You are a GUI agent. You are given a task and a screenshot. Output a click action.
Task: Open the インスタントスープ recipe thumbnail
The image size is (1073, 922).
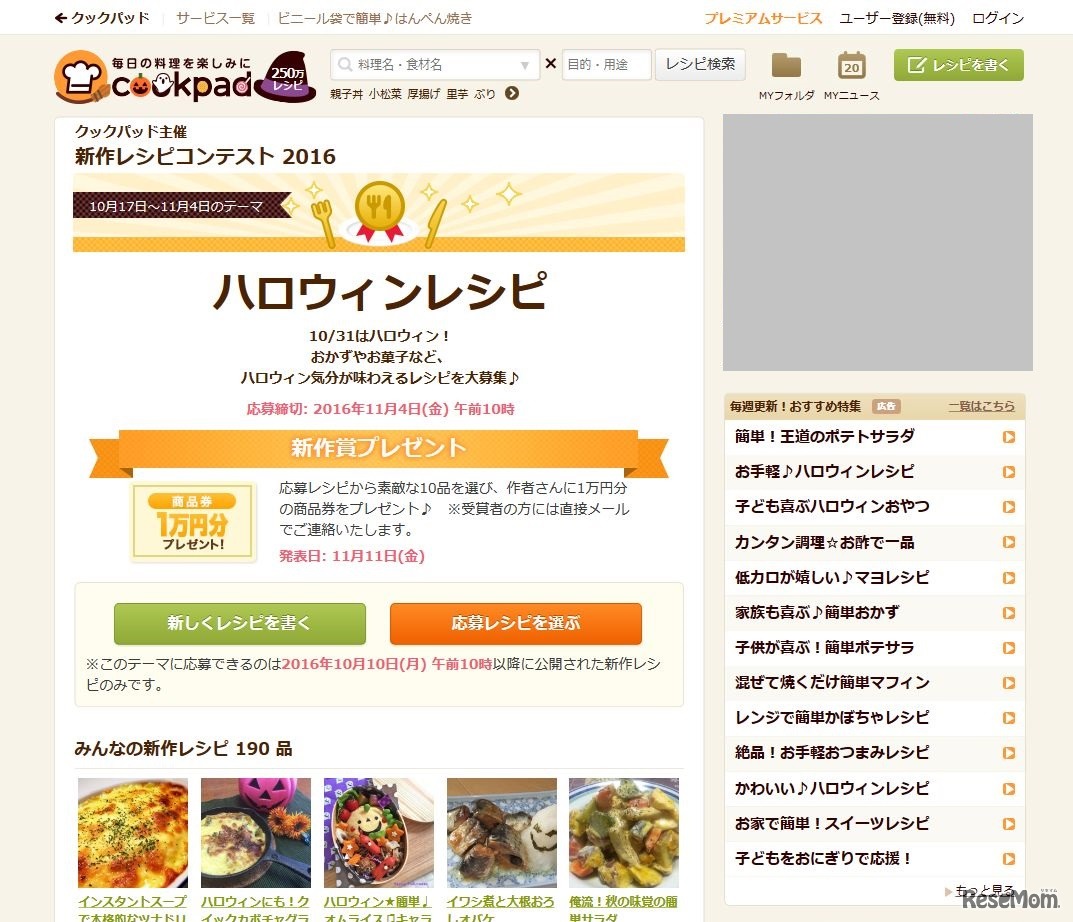[x=132, y=832]
